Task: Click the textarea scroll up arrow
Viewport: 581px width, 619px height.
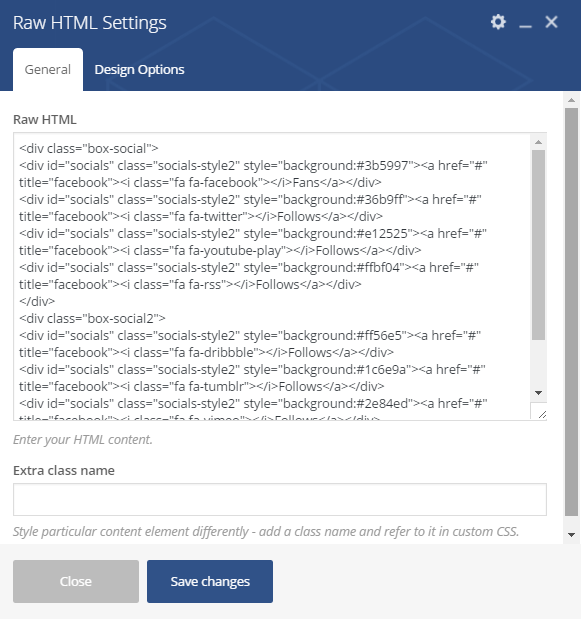Action: (x=538, y=142)
